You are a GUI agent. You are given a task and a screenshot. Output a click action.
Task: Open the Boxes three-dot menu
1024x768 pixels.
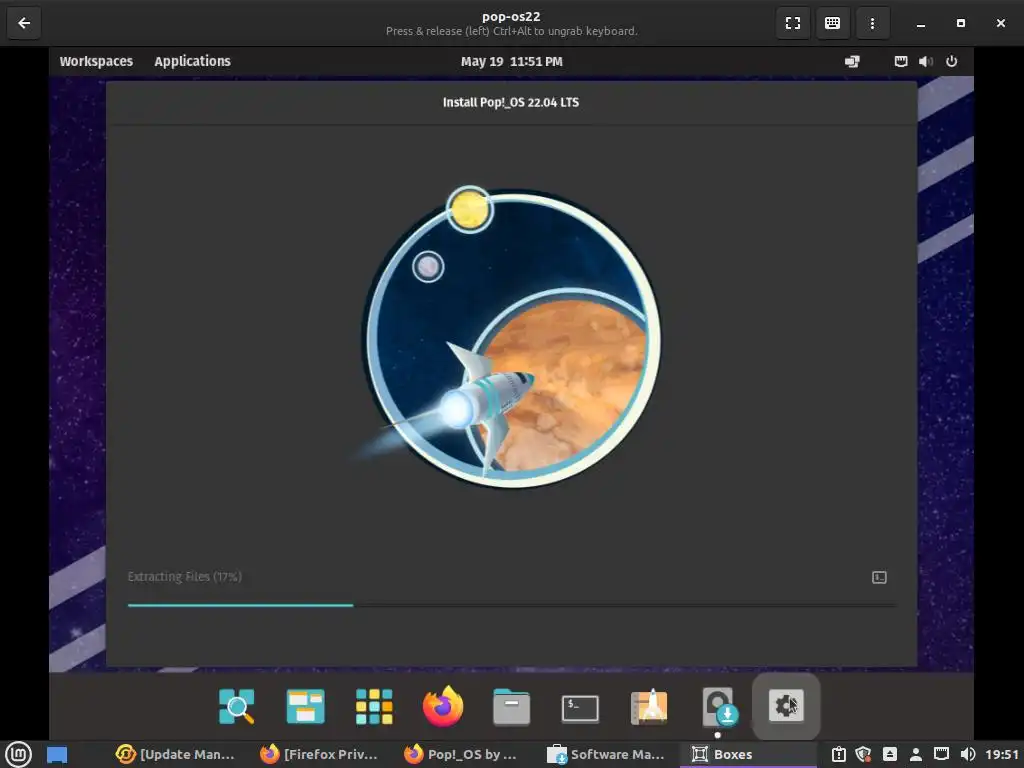872,23
